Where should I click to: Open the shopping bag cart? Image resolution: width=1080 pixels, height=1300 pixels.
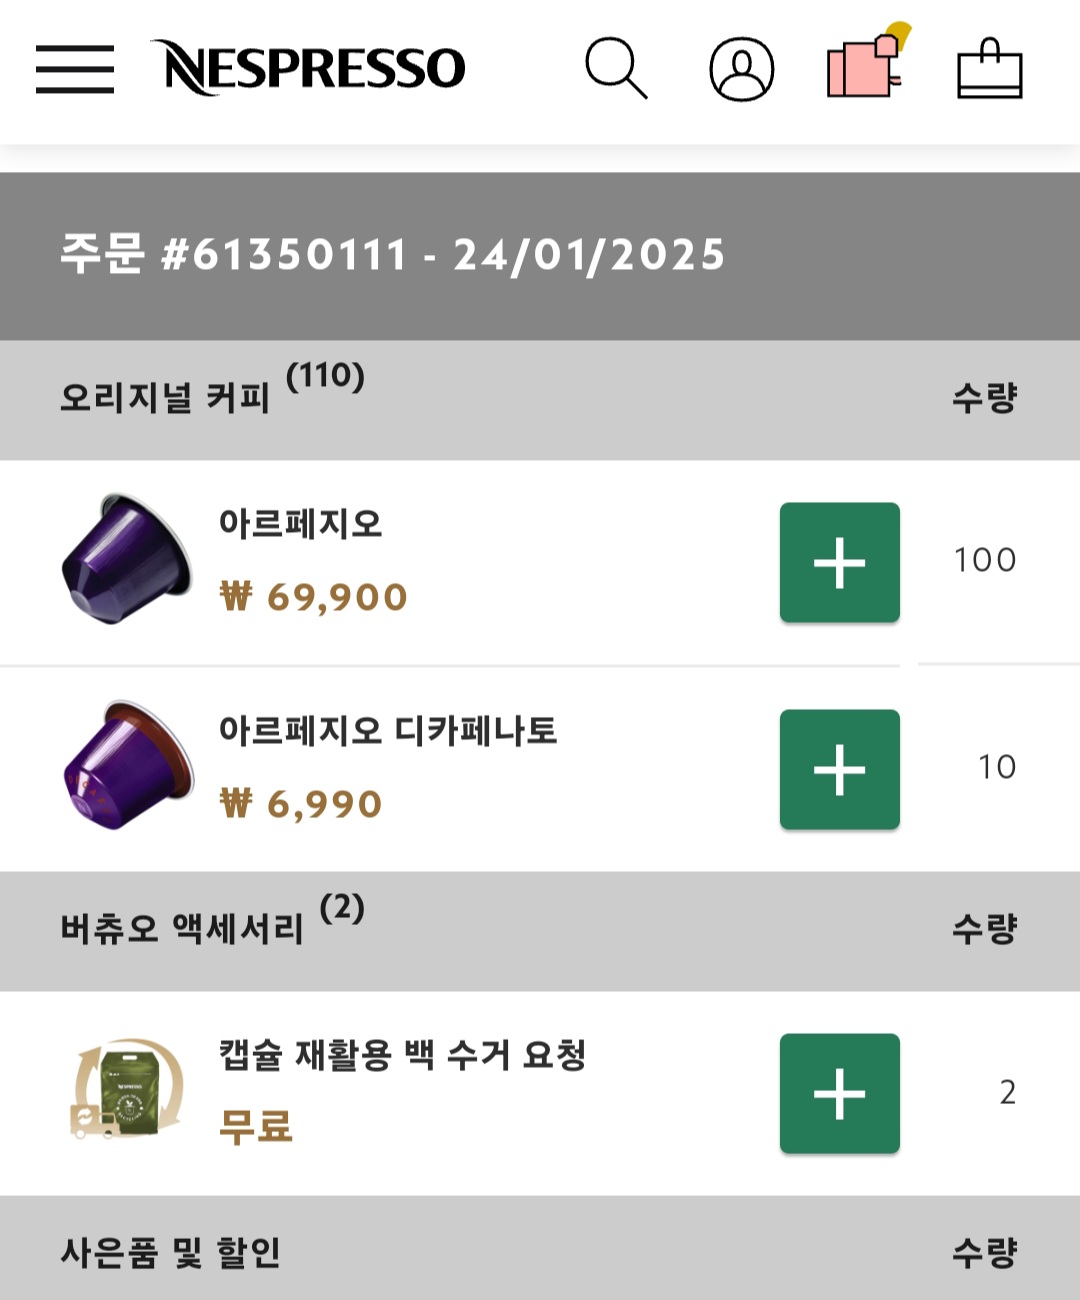click(989, 69)
